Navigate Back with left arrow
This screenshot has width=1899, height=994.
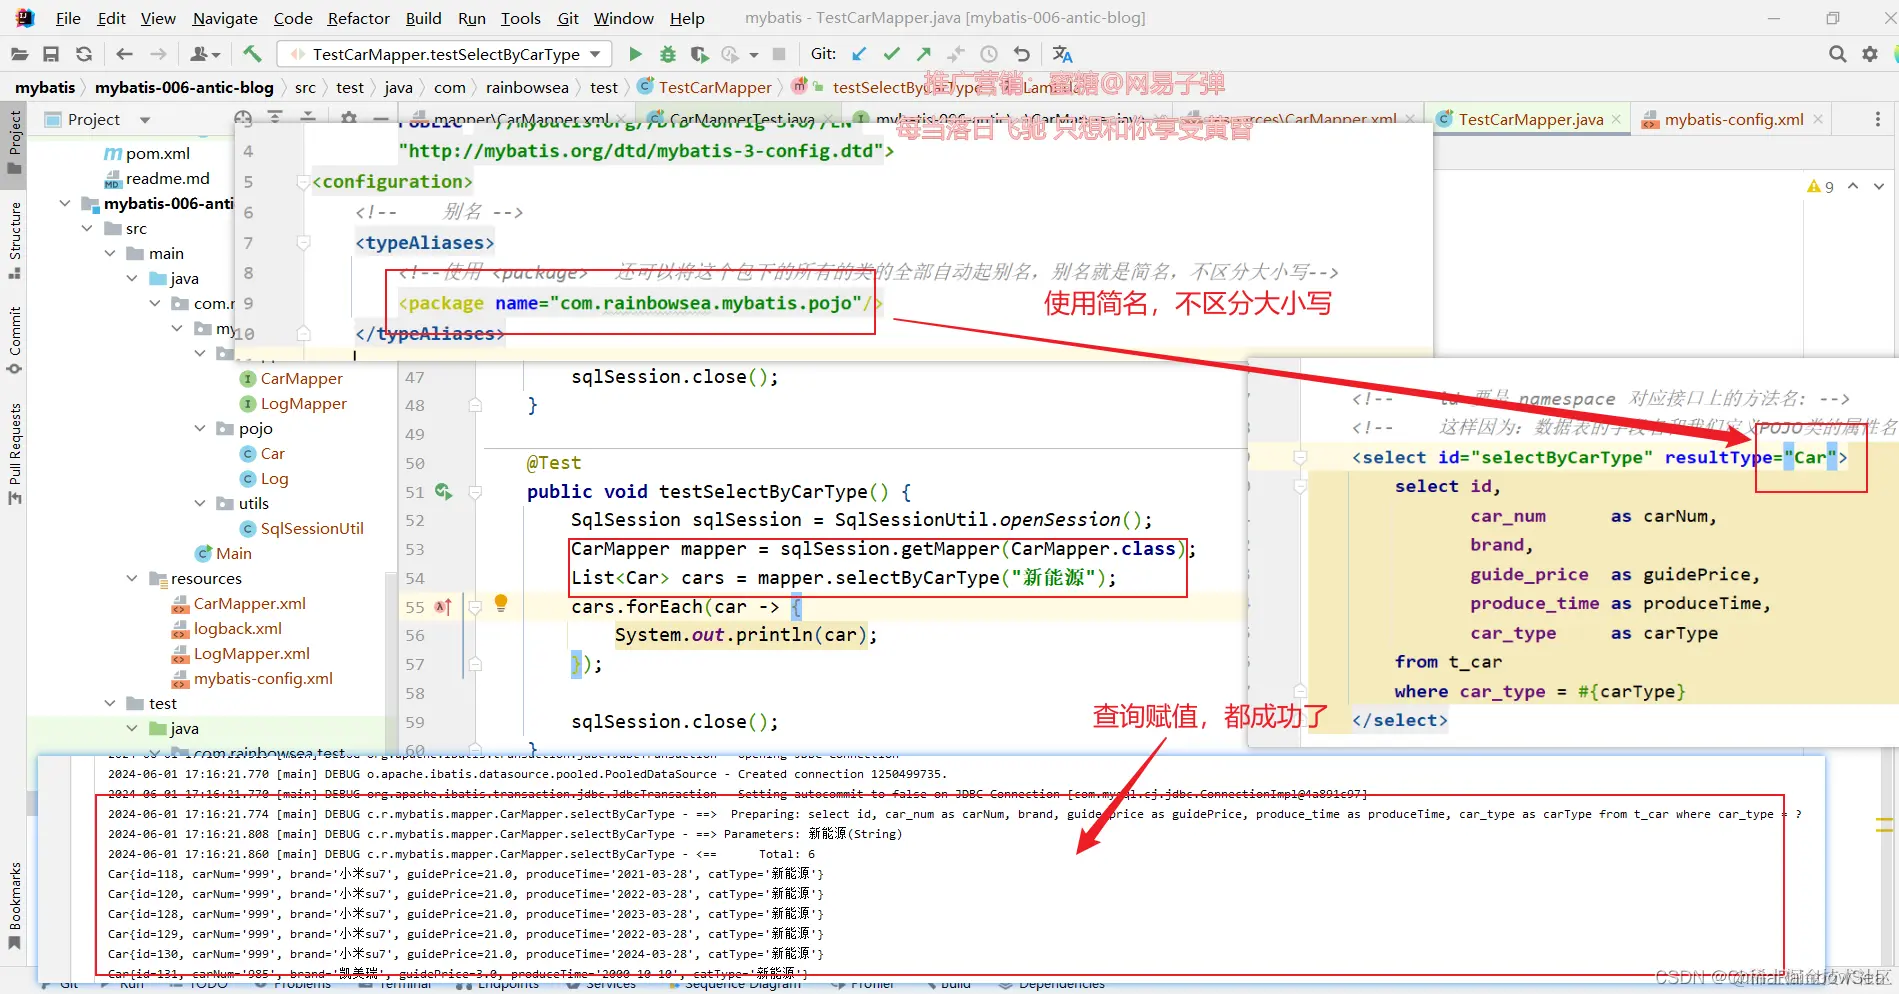(124, 54)
